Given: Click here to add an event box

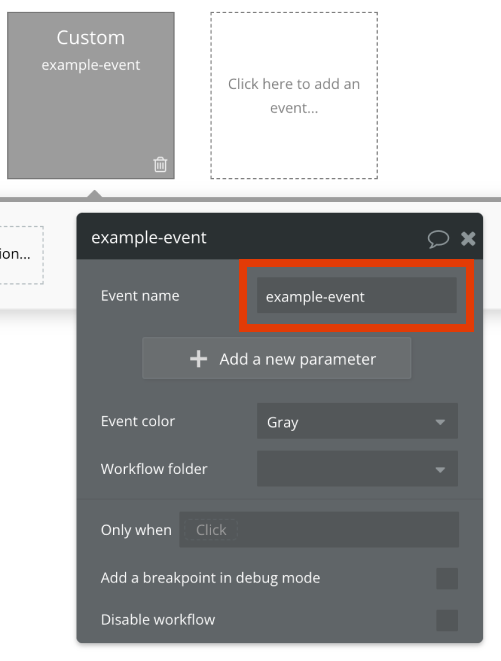Looking at the screenshot, I should (294, 96).
